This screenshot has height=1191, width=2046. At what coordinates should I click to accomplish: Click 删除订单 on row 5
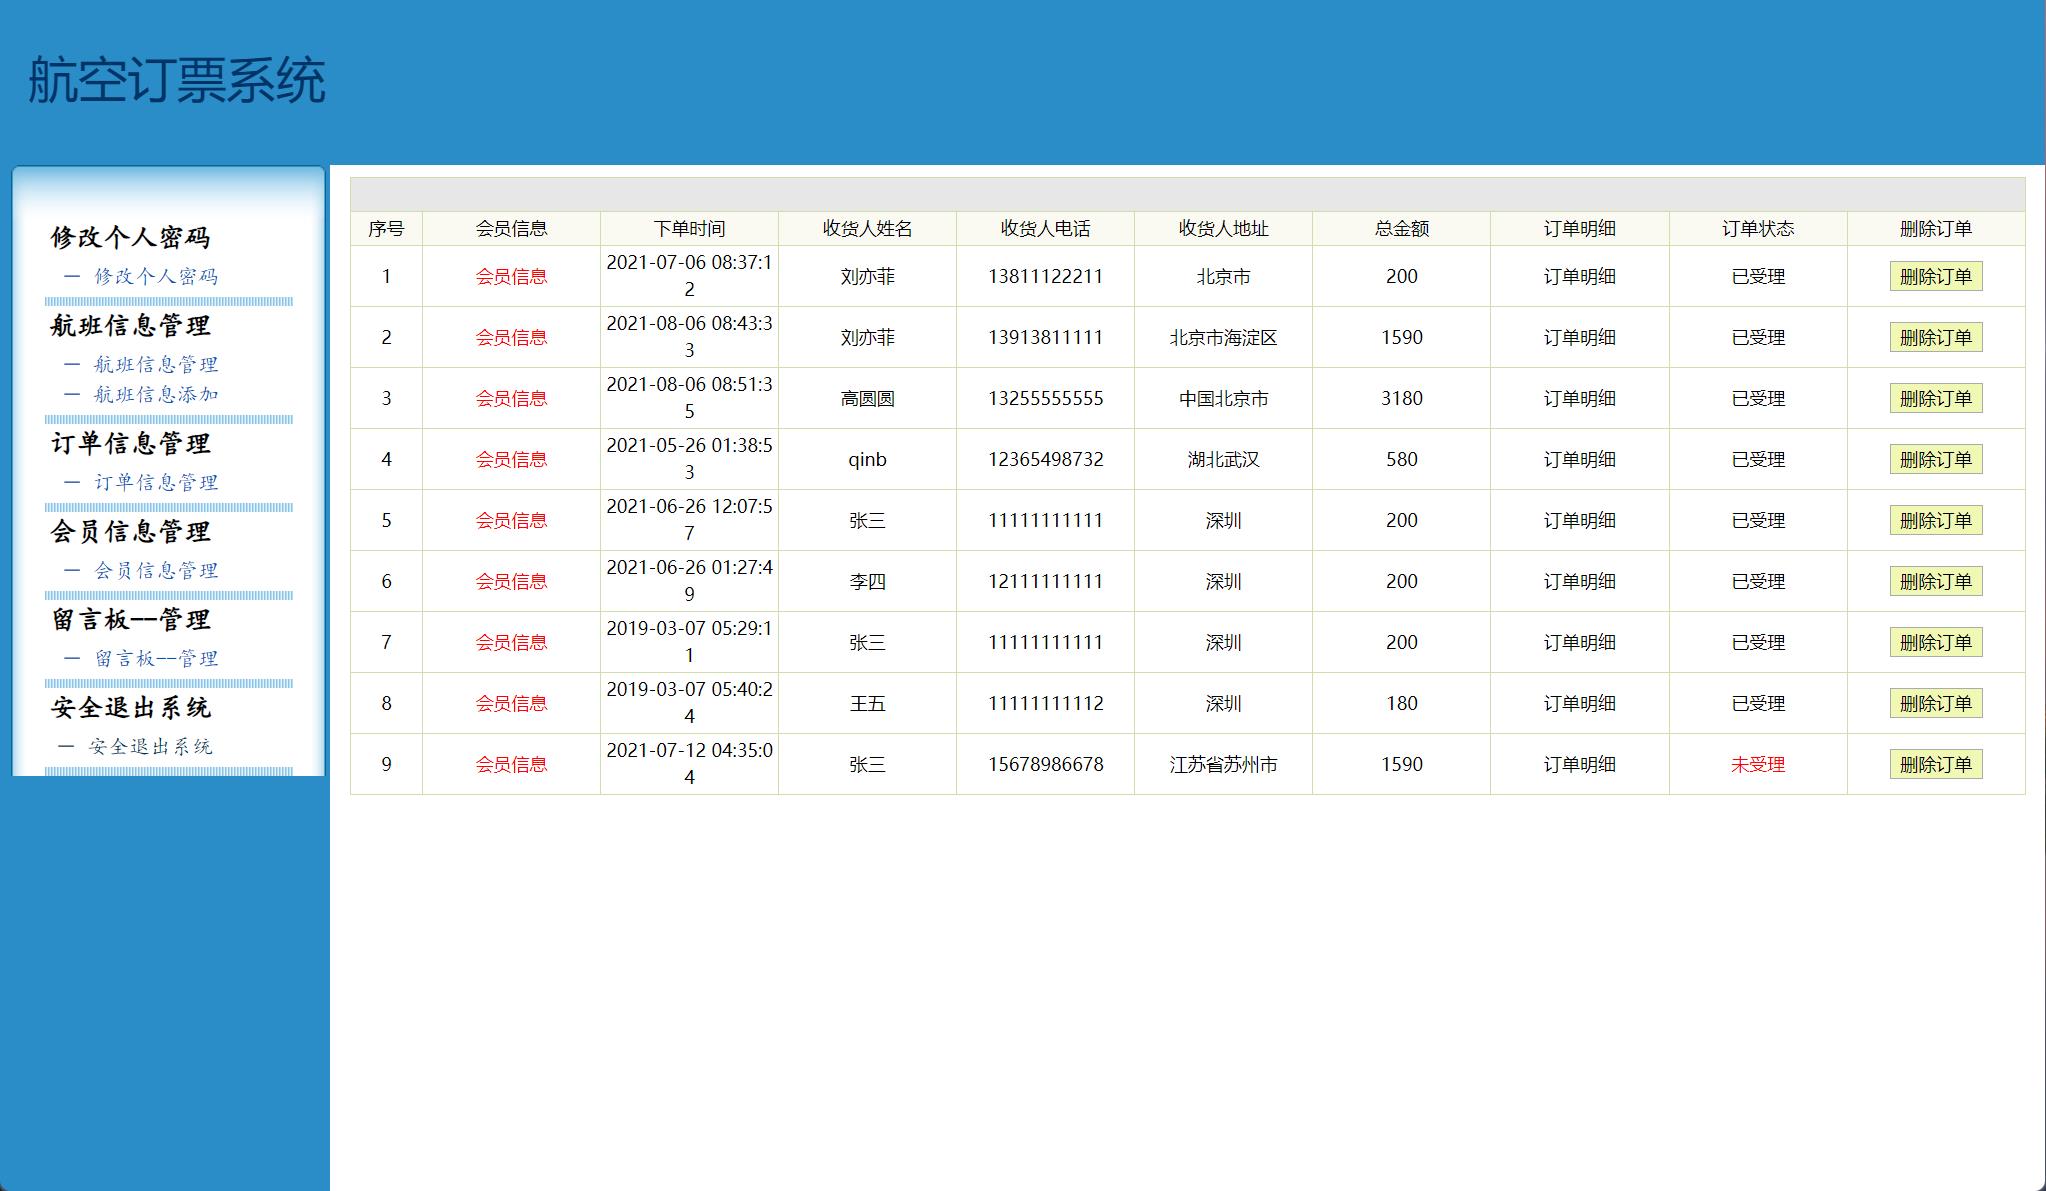[1936, 519]
